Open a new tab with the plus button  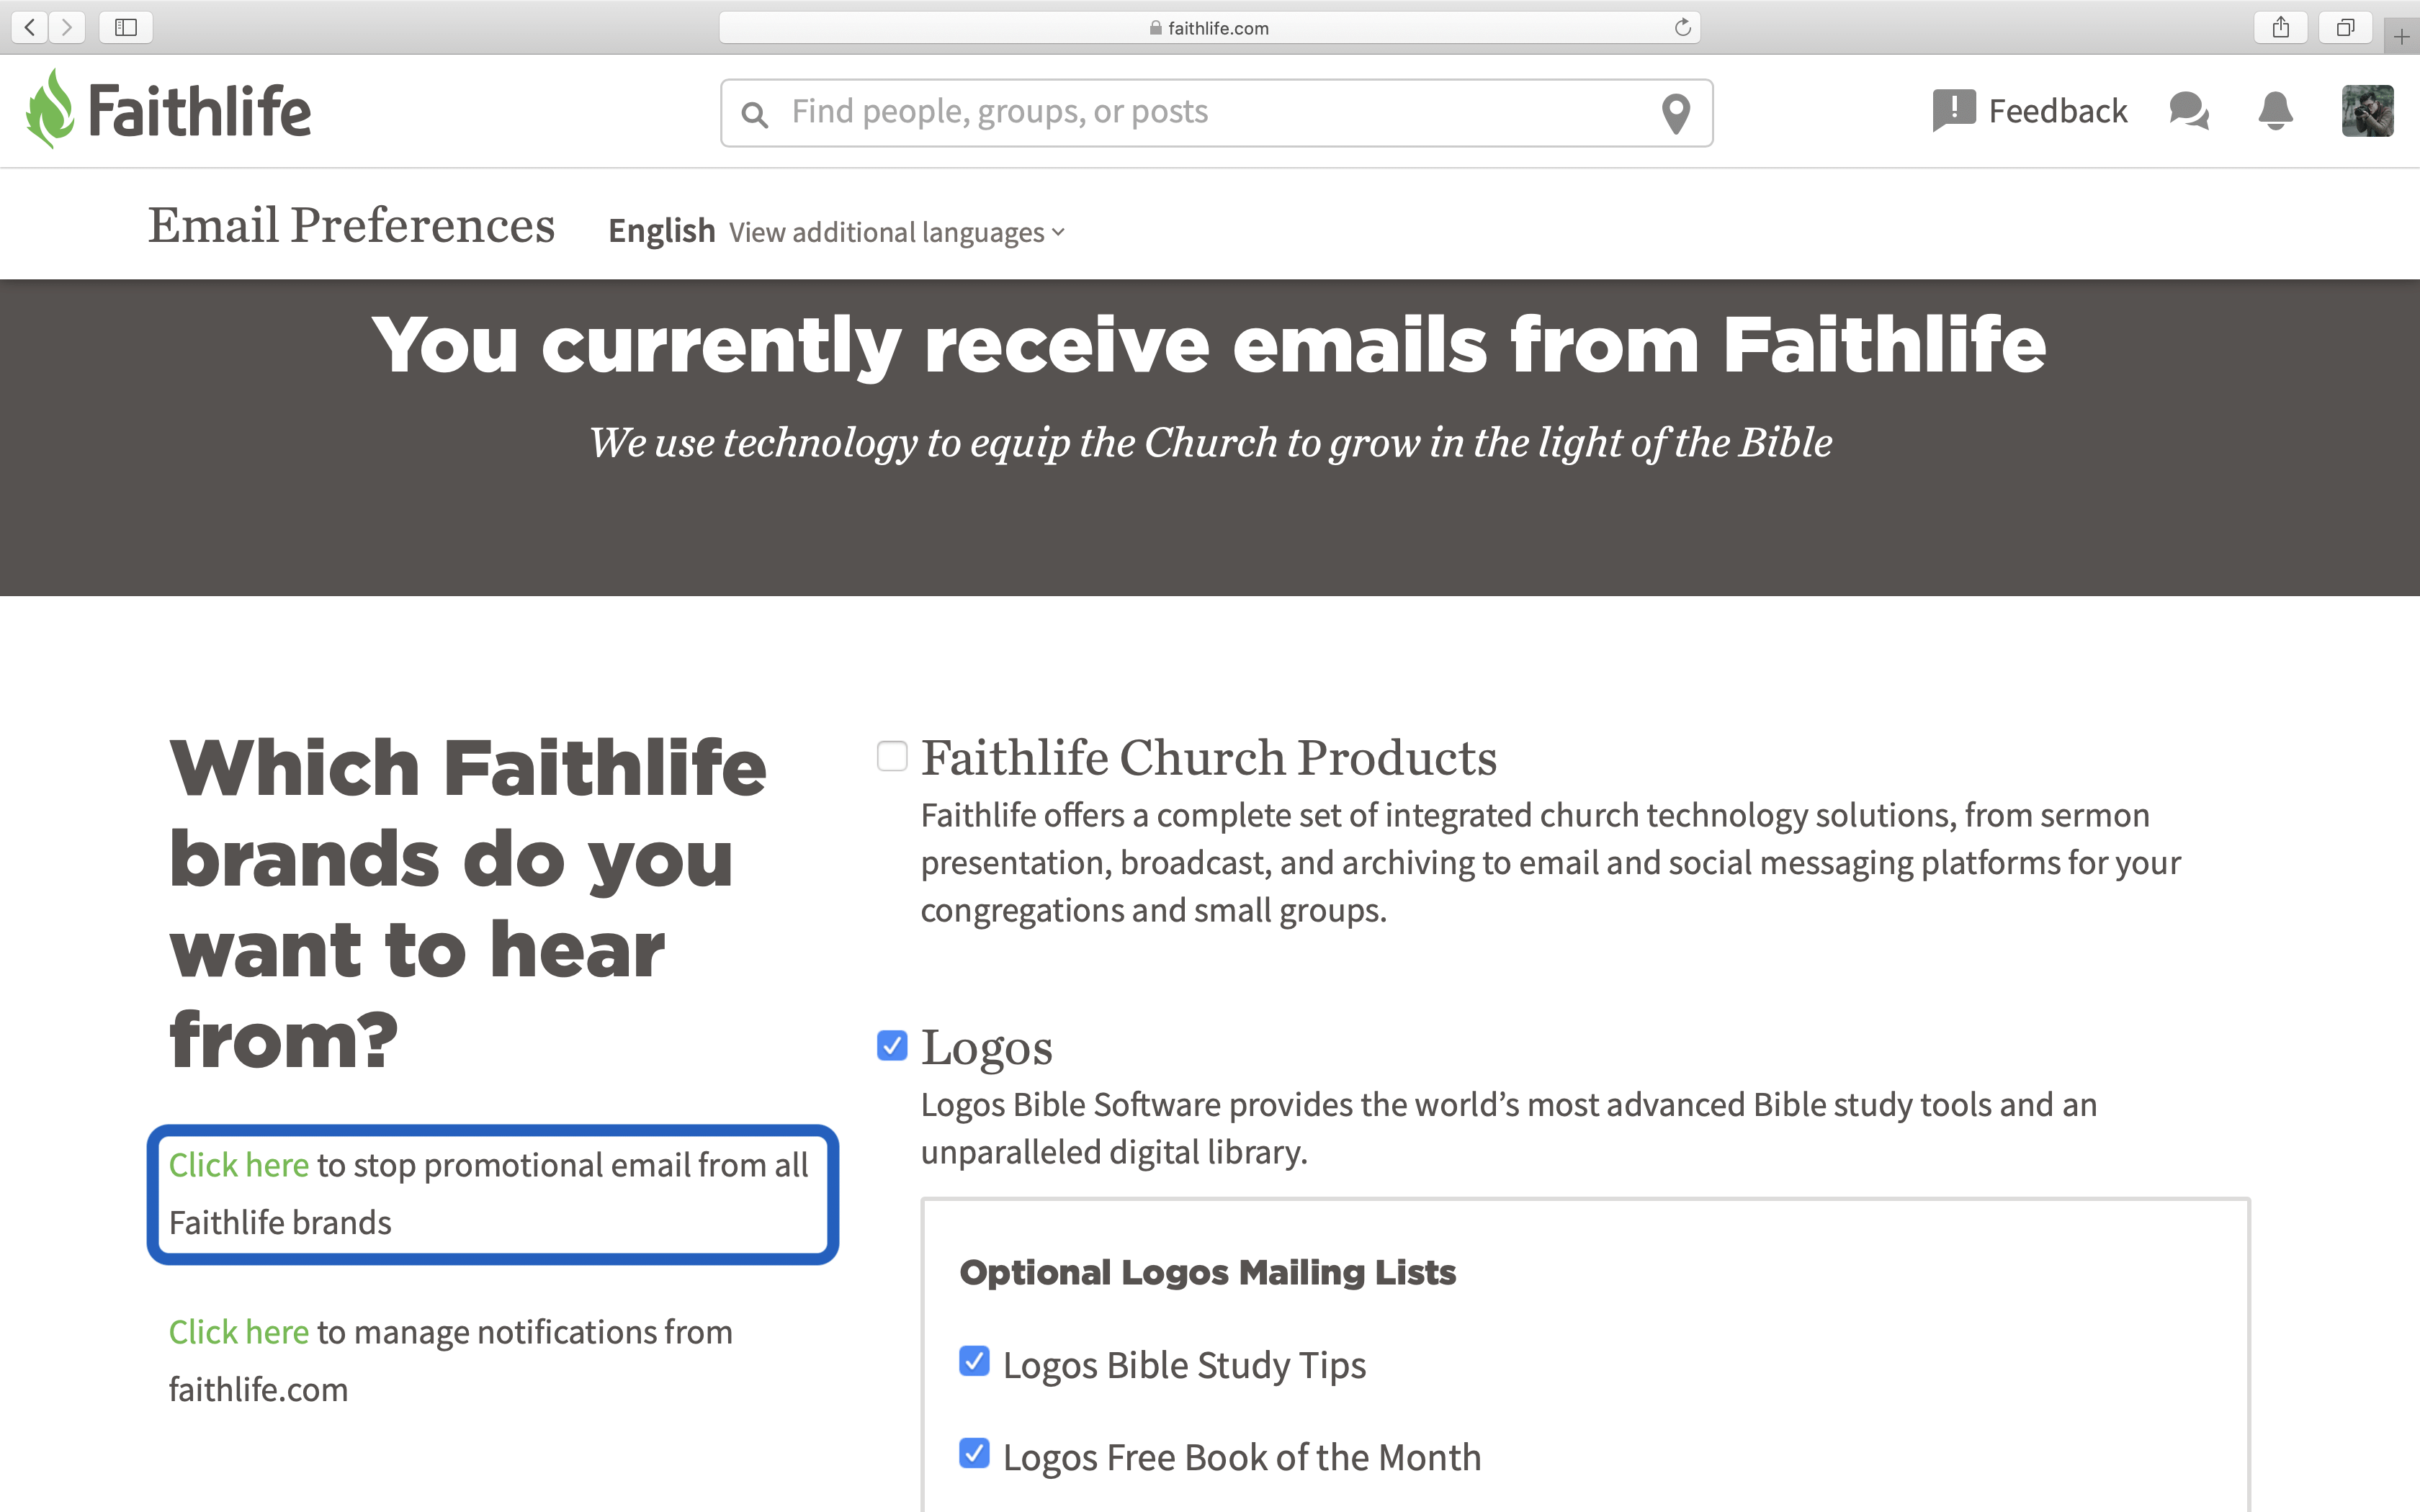tap(2401, 37)
